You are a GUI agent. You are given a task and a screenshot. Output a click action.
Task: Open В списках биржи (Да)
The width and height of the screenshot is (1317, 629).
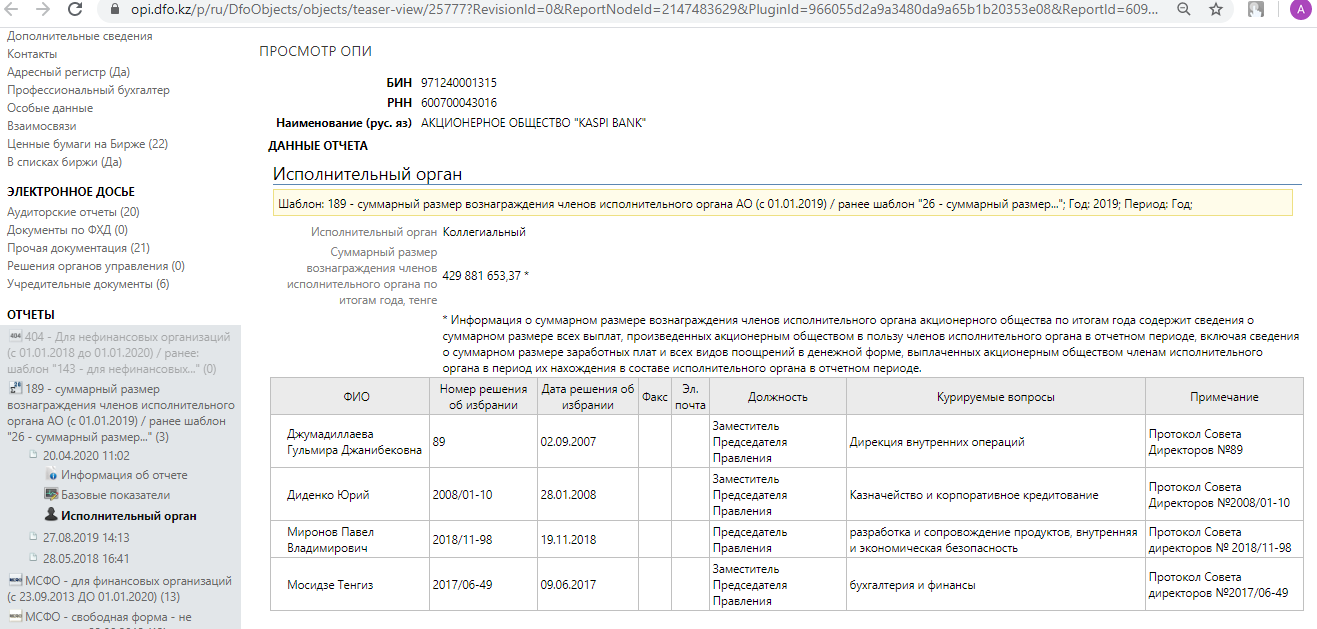64,162
